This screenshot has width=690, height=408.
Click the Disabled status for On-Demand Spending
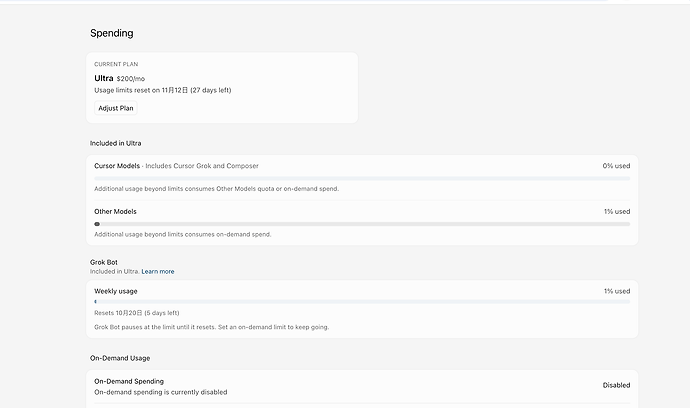pos(616,385)
